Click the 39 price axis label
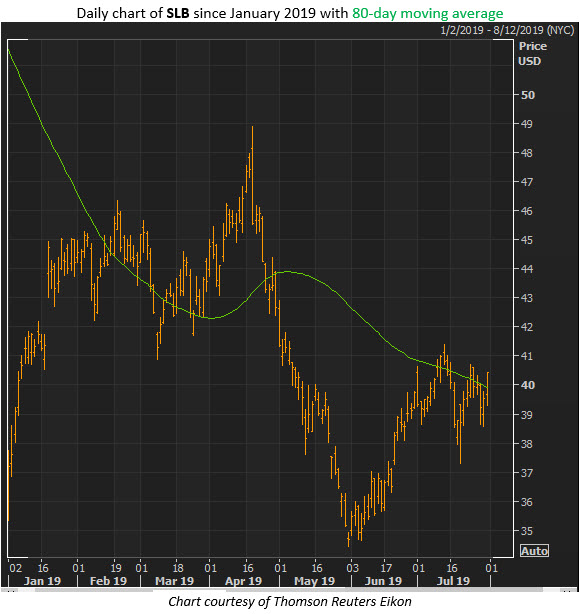Image resolution: width=579 pixels, height=614 pixels. click(527, 415)
